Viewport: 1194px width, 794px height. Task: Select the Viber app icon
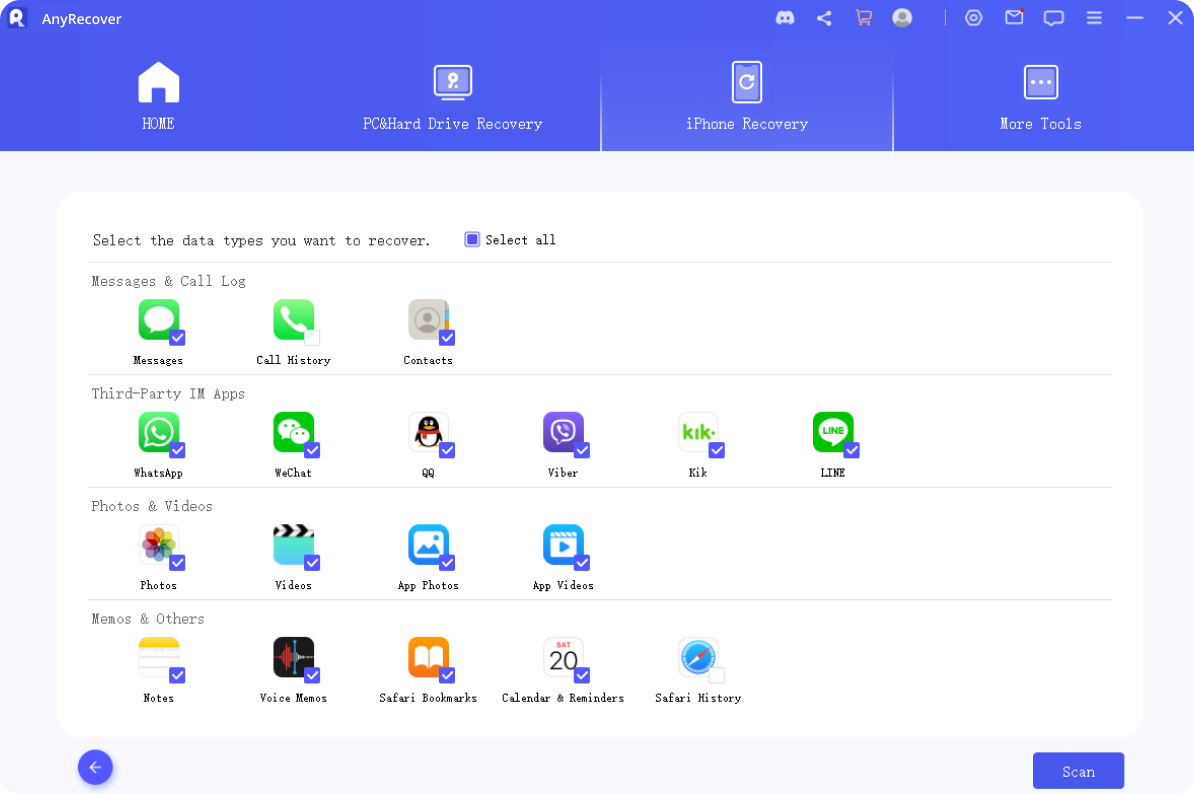(563, 432)
